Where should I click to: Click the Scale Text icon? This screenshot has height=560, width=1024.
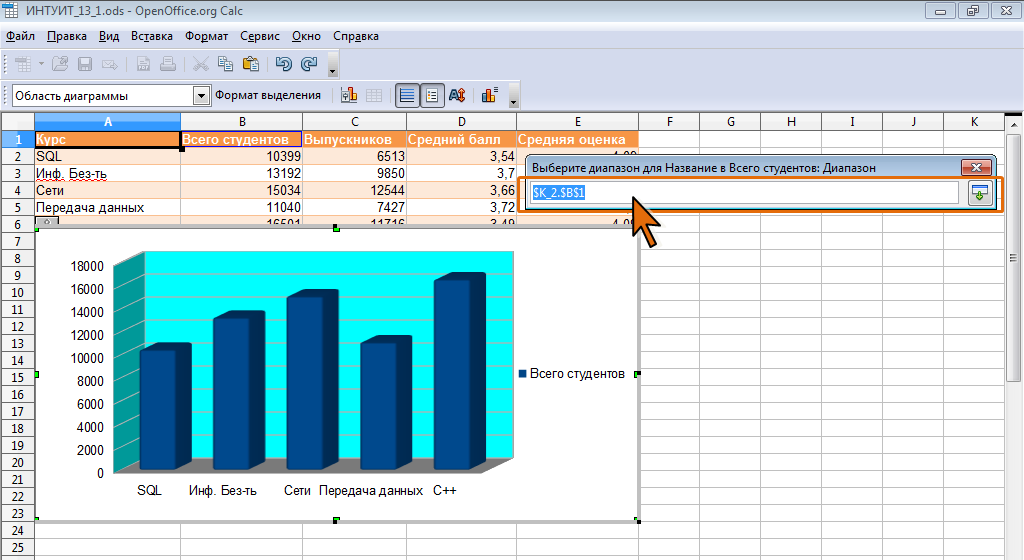[x=457, y=95]
